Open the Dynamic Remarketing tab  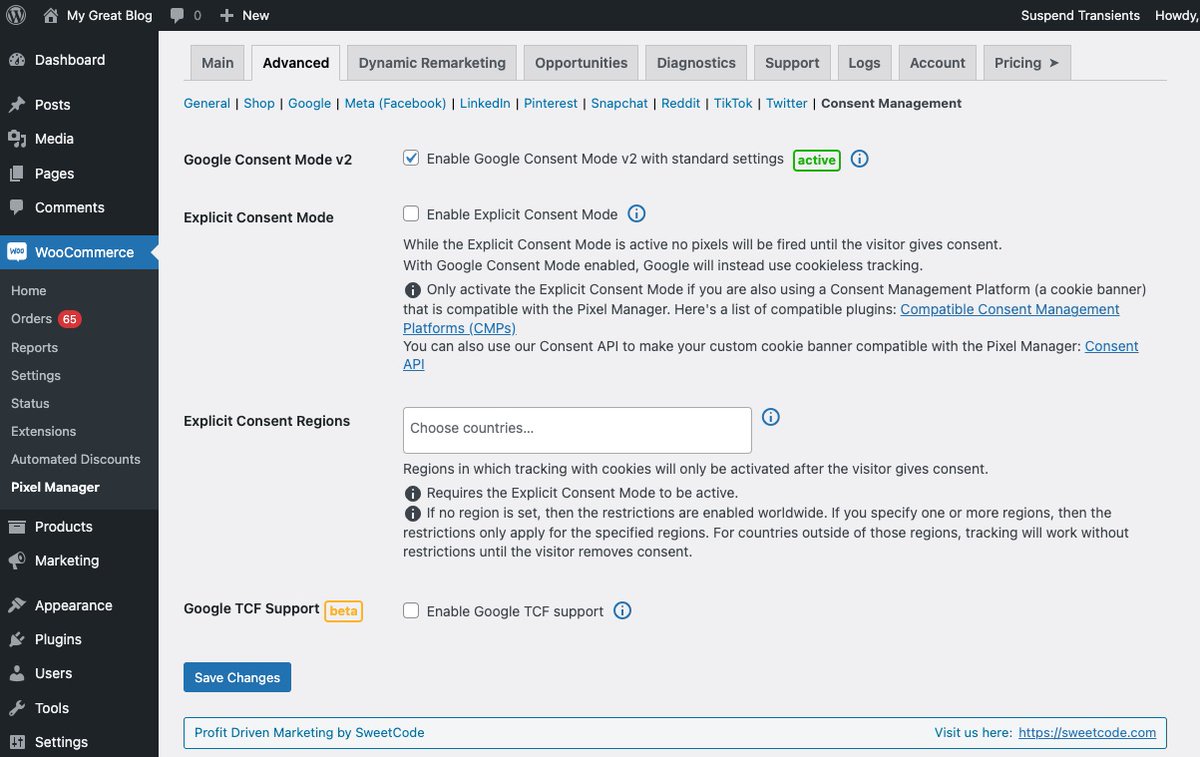(x=432, y=62)
